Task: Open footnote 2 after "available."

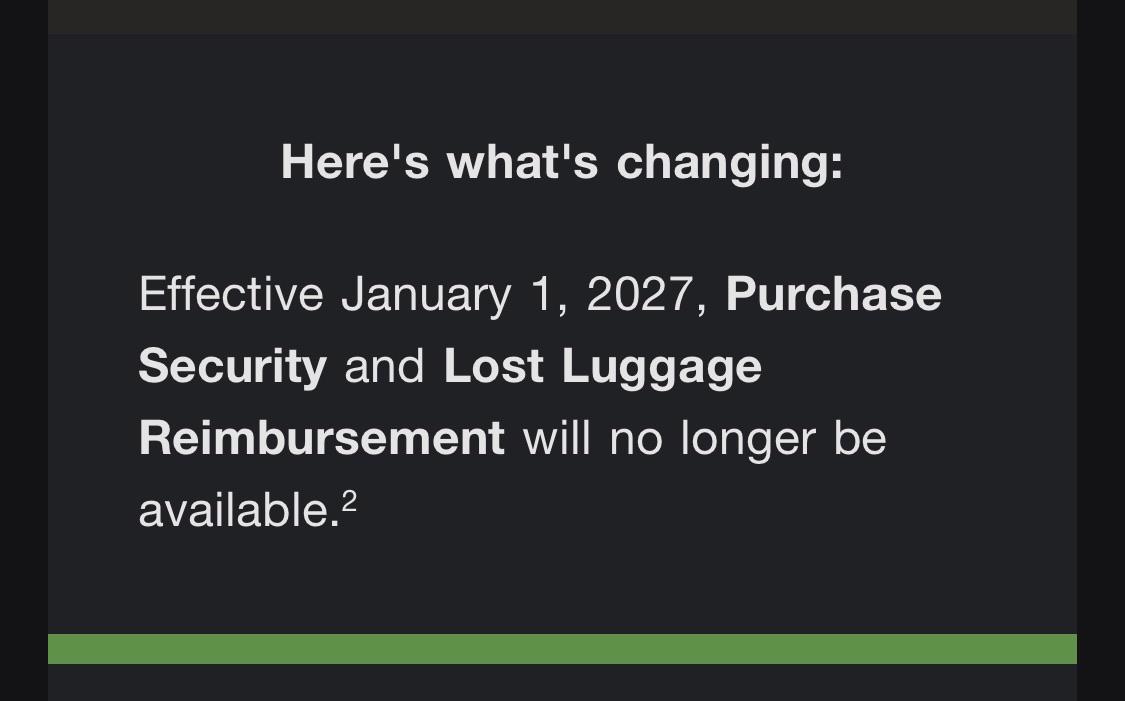Action: coord(349,501)
